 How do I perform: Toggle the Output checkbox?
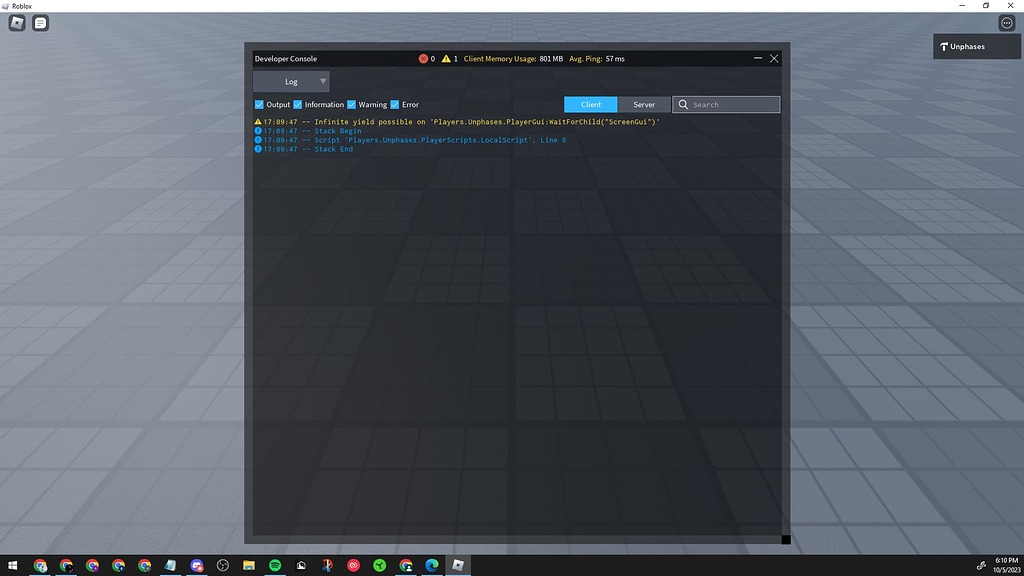(259, 104)
